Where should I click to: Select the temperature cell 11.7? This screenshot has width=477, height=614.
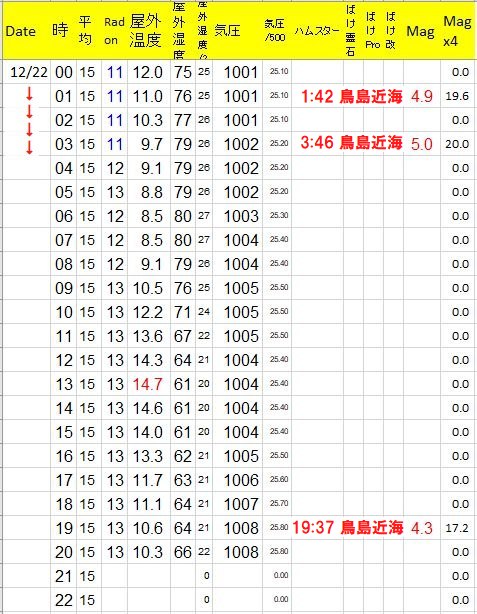[147, 480]
